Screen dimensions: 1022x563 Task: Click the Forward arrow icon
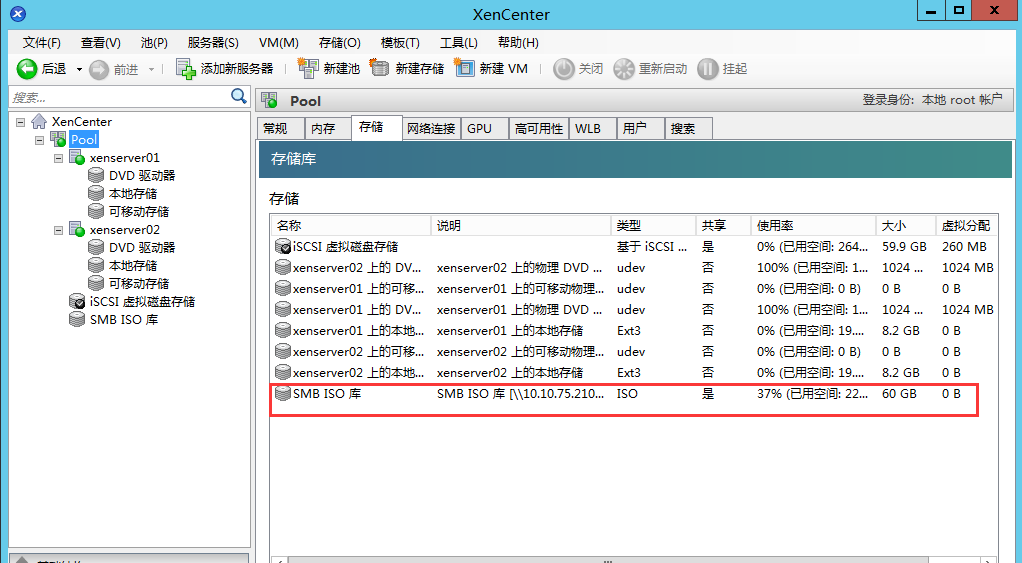click(x=99, y=69)
